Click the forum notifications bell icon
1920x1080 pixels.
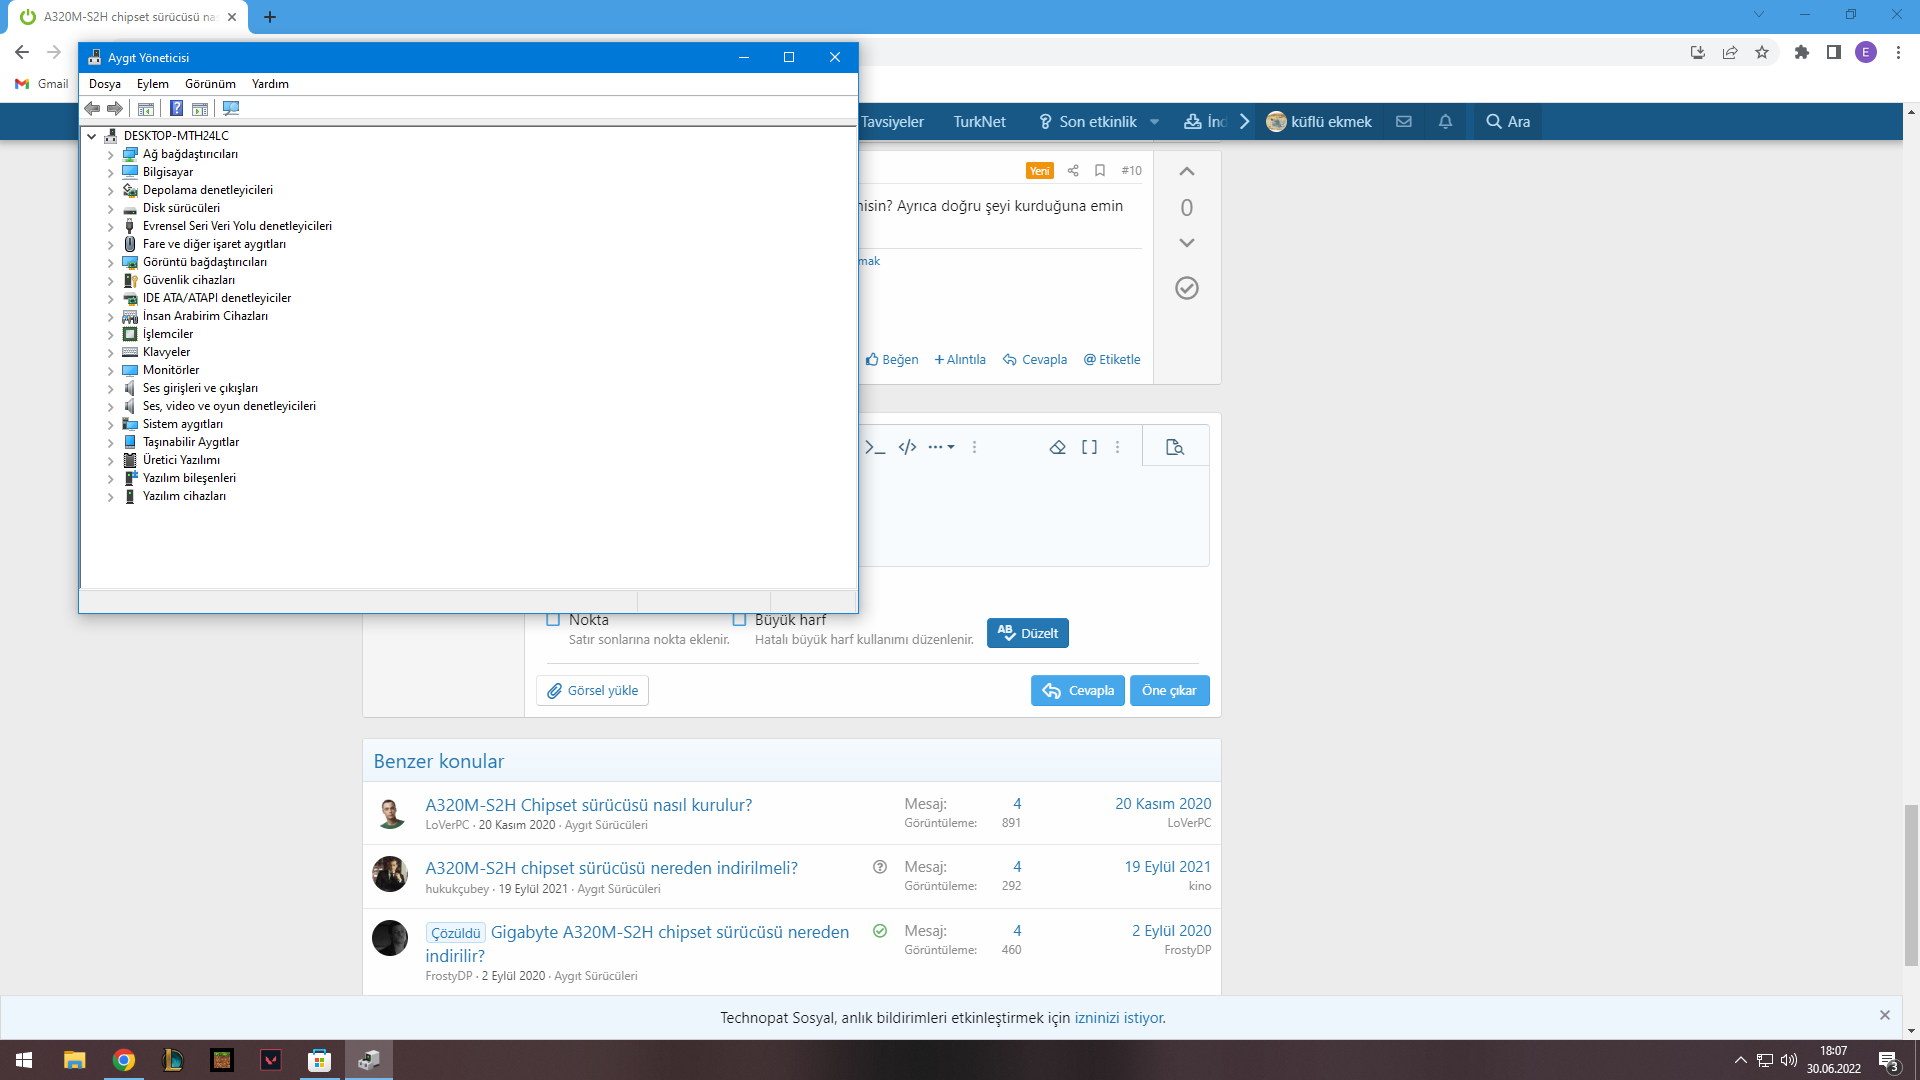(1445, 122)
